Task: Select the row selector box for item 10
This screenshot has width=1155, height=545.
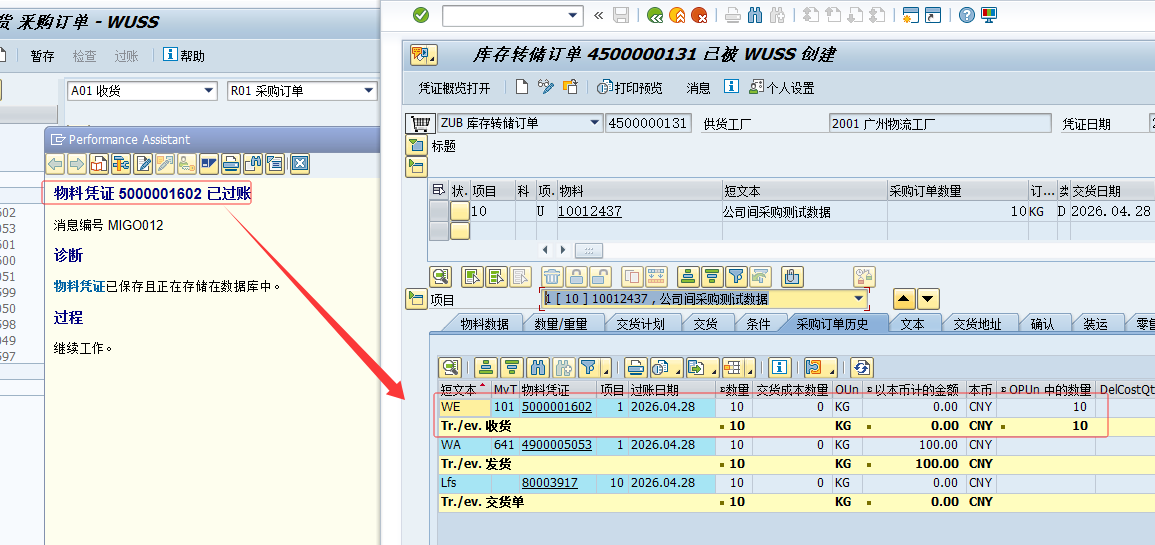Action: (438, 211)
